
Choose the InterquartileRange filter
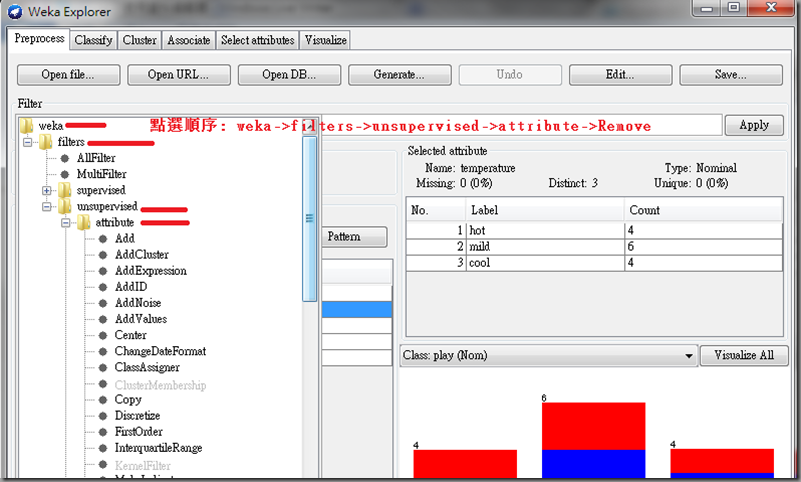tap(158, 448)
